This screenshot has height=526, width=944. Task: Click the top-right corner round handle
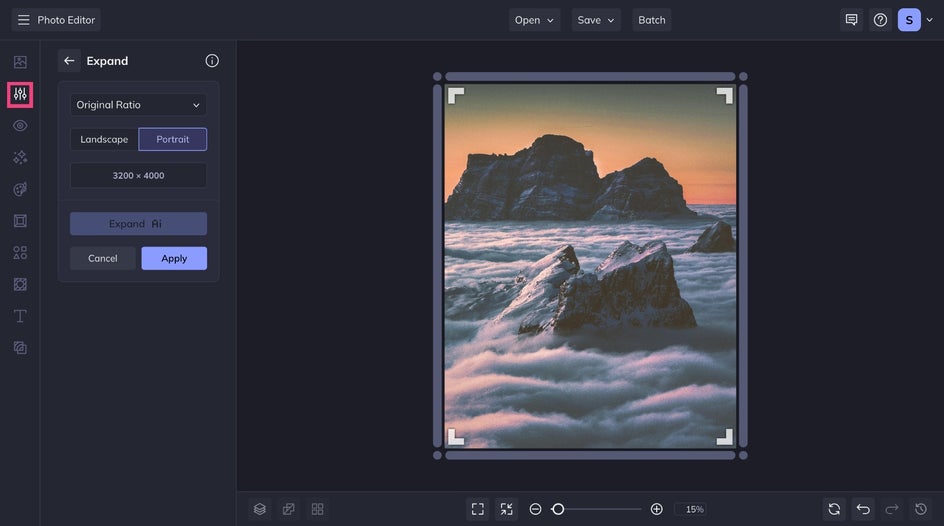743,76
